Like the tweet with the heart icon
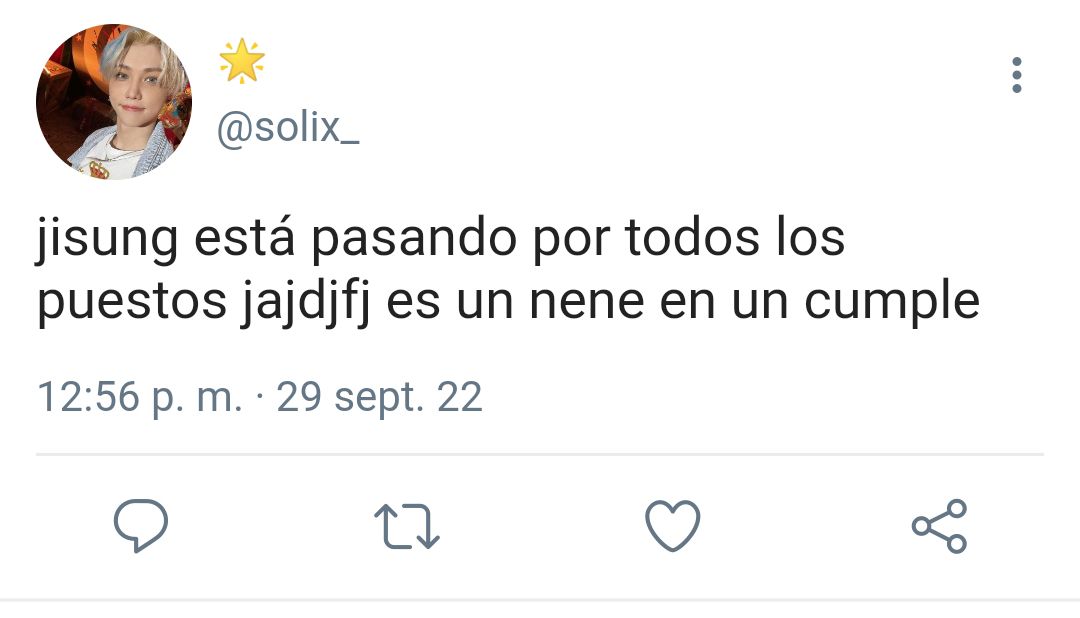This screenshot has height=618, width=1080. [672, 526]
